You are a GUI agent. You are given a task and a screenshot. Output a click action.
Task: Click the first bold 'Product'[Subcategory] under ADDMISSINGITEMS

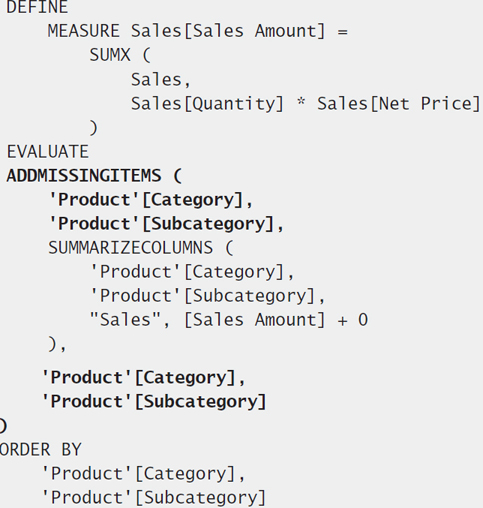point(166,224)
